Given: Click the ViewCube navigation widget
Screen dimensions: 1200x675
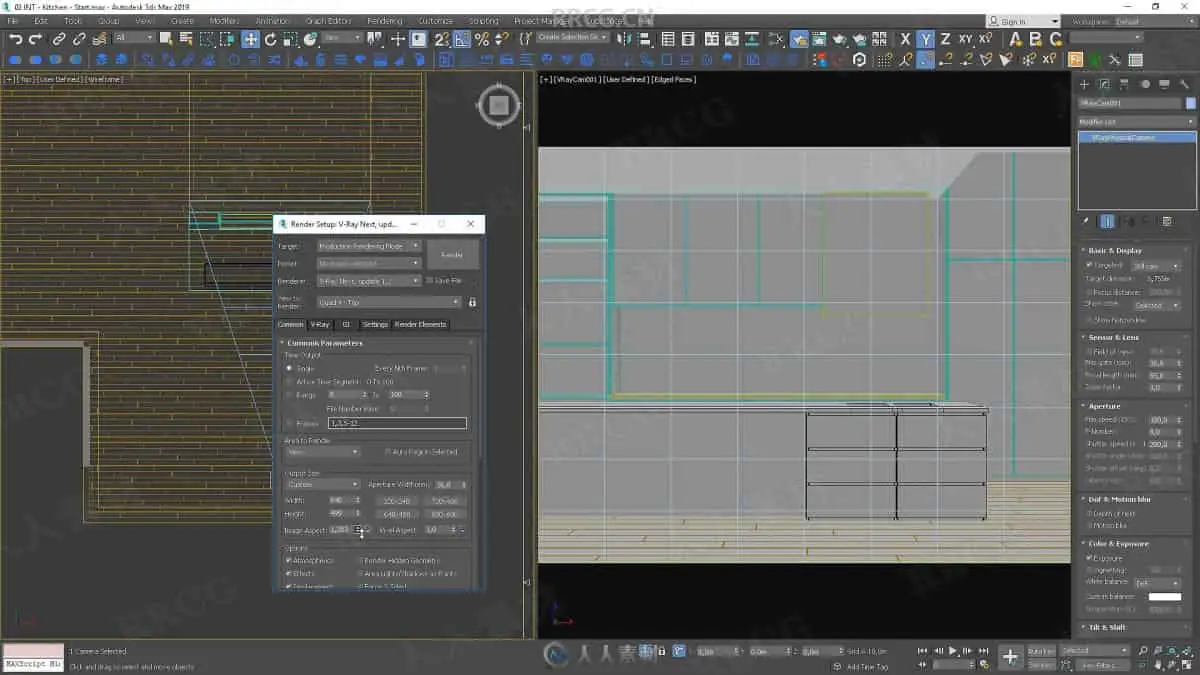Looking at the screenshot, I should 499,106.
